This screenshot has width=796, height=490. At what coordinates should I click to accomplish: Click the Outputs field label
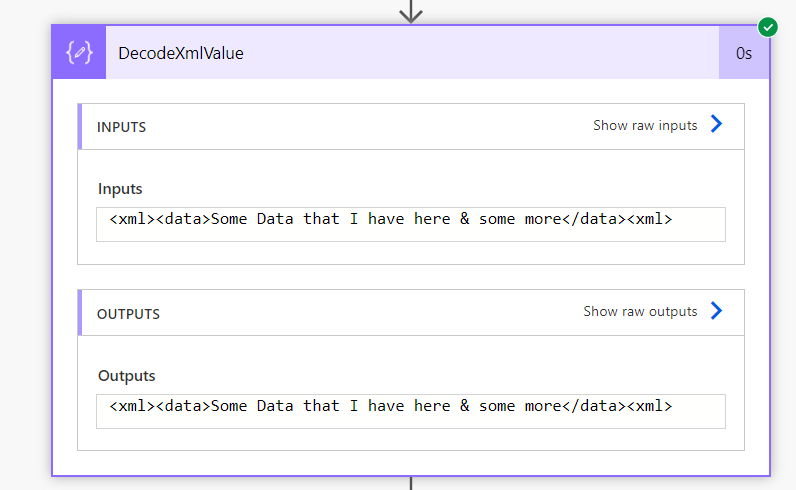[126, 376]
